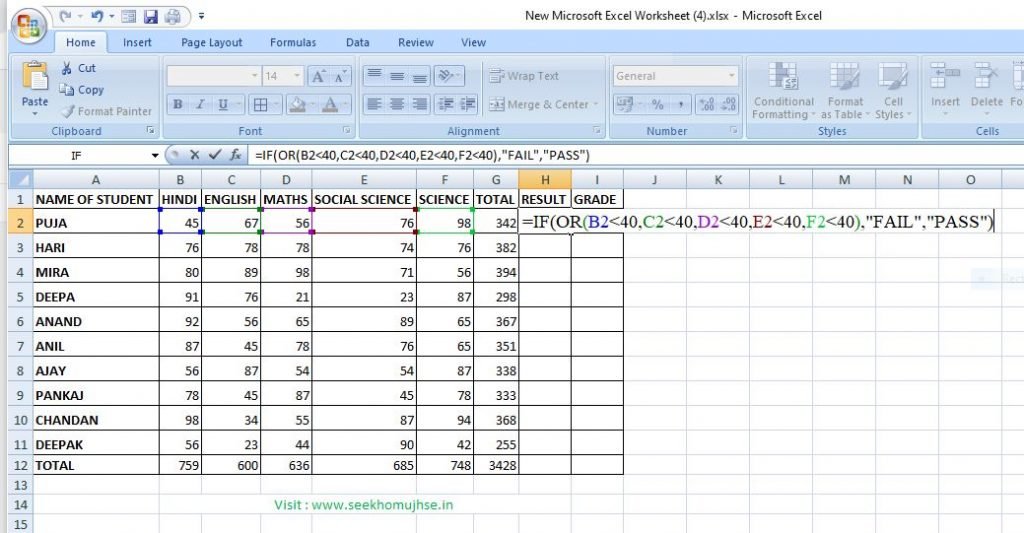Toggle Italic formatting
Viewport: 1024px width, 533px height.
(x=200, y=104)
